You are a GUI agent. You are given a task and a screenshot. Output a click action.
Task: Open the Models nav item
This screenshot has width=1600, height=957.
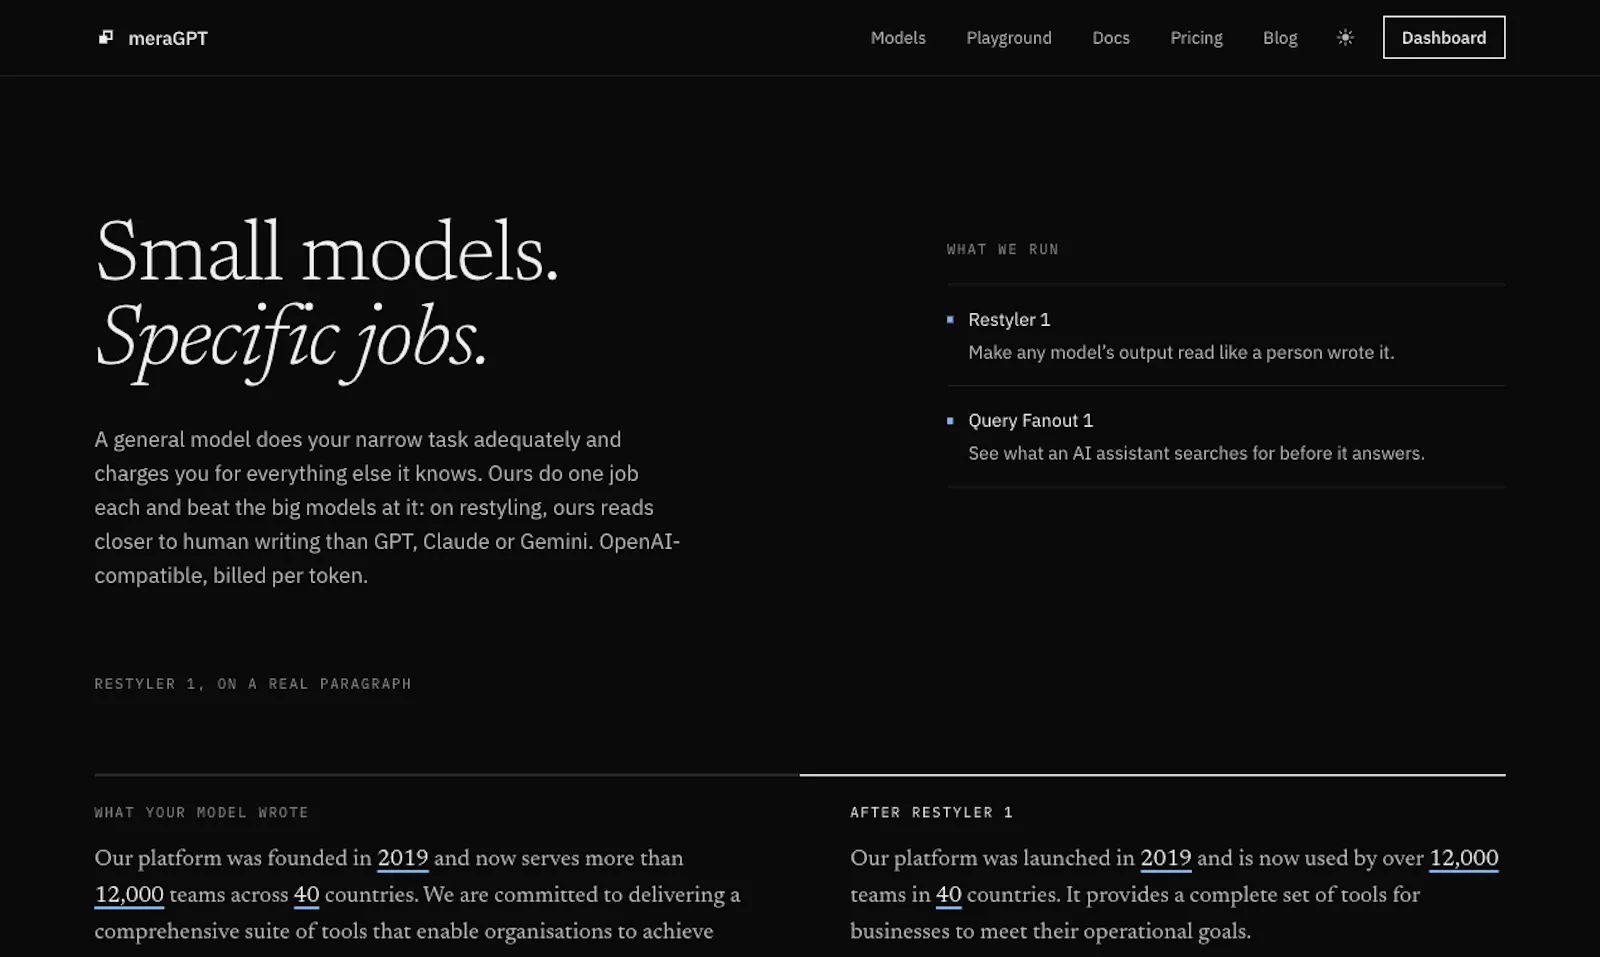click(x=898, y=37)
